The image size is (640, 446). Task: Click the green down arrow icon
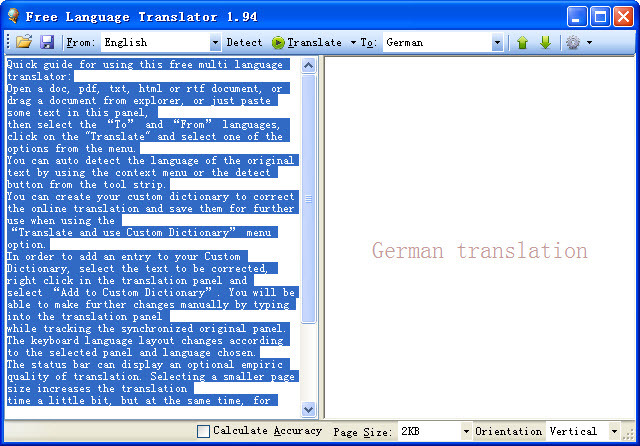pos(545,42)
